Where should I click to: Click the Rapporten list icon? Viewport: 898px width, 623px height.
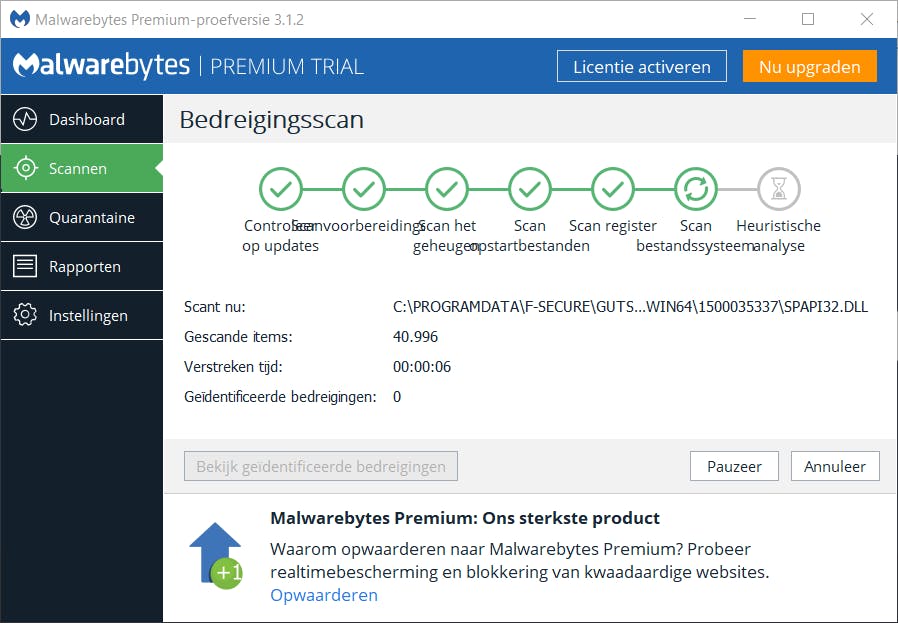click(x=25, y=267)
